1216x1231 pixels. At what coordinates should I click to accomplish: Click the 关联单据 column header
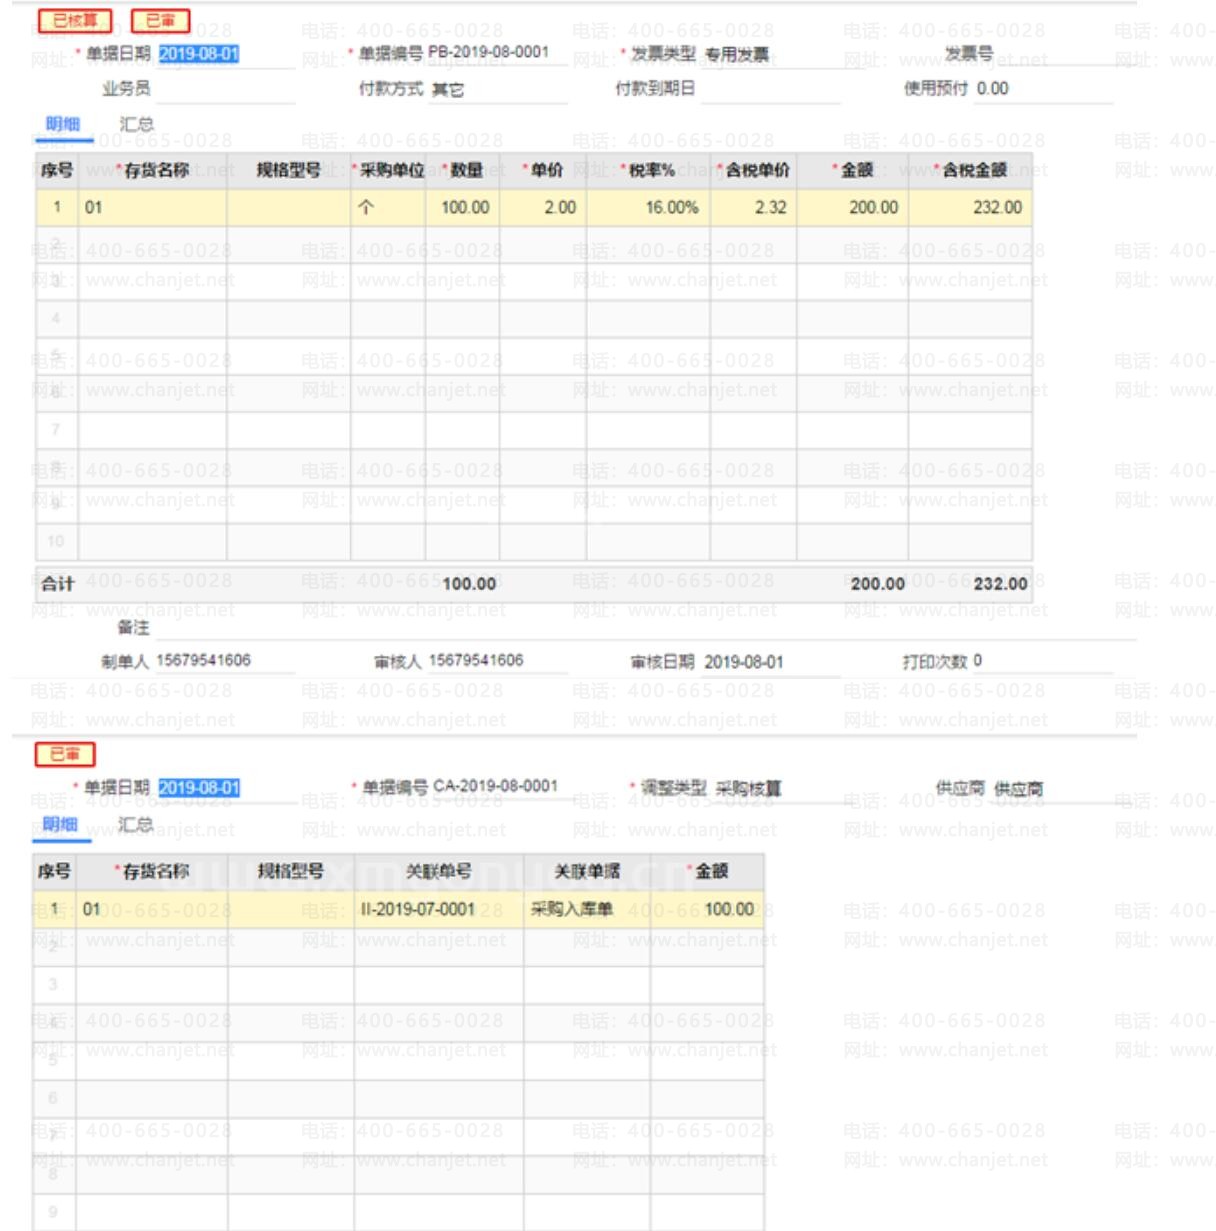pyautogui.click(x=587, y=872)
